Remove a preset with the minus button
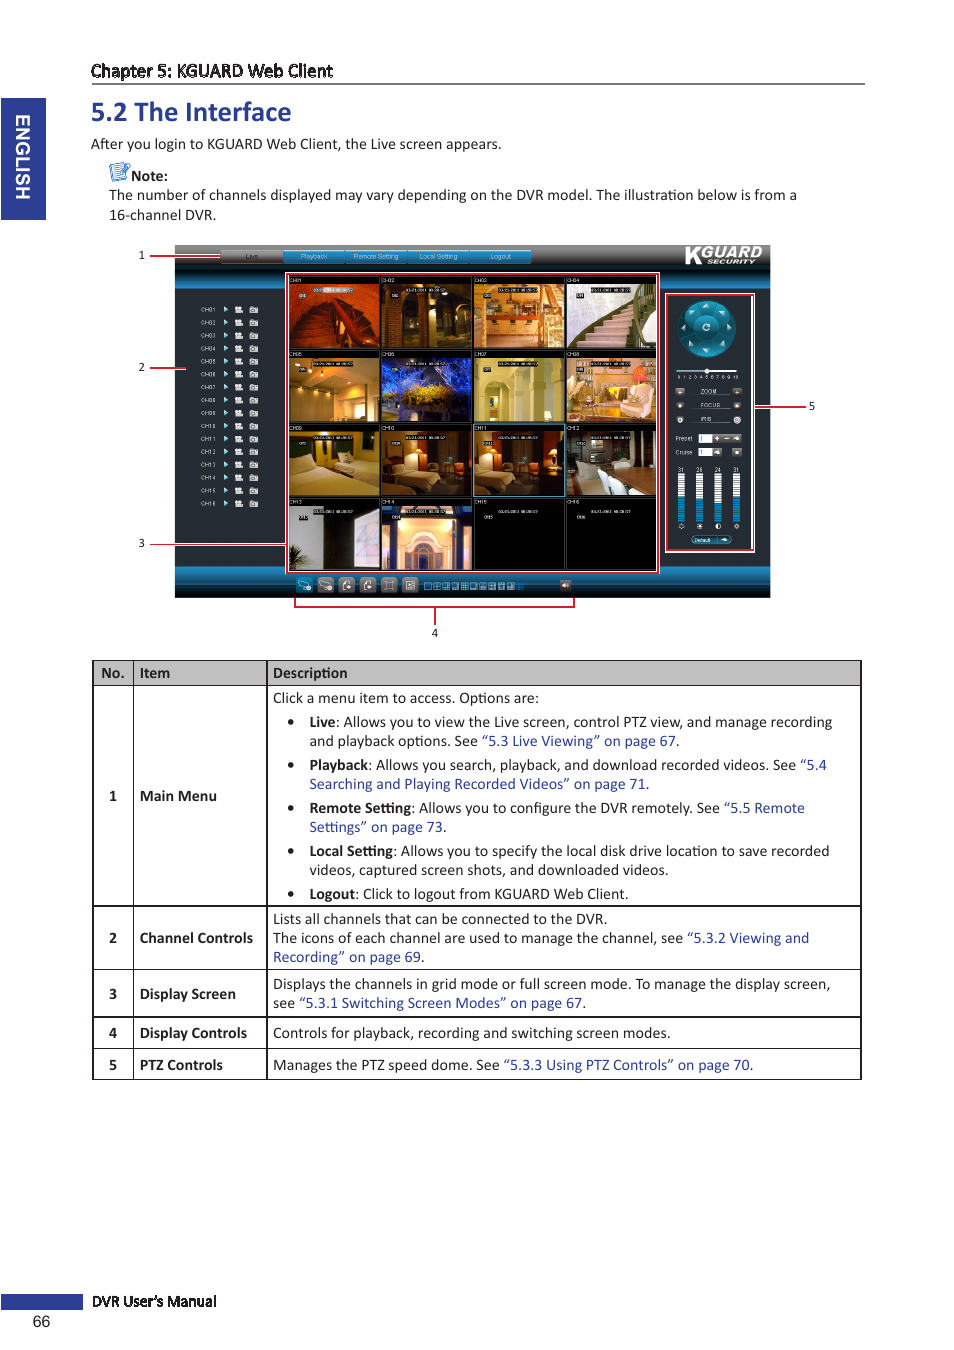Image resolution: width=954 pixels, height=1350 pixels. click(x=727, y=438)
